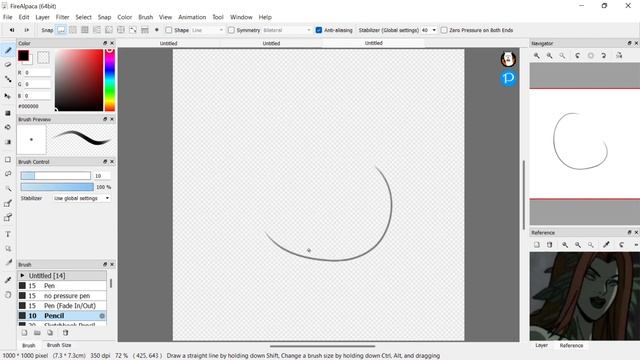Screen dimensions: 640x360
Task: Open the Filter menu
Action: 62,17
